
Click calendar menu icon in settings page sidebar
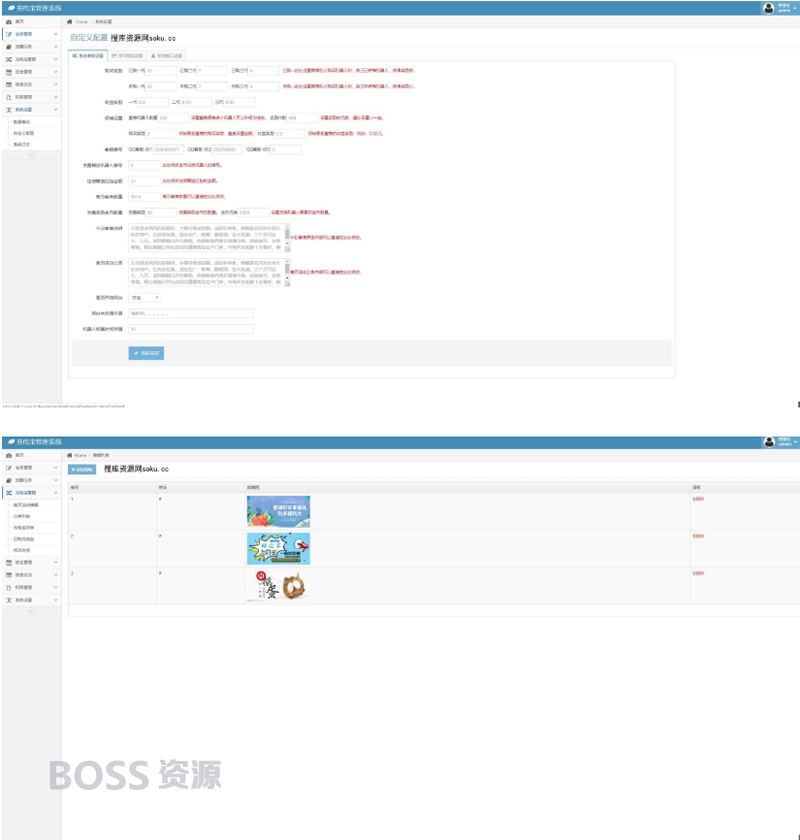click(9, 72)
